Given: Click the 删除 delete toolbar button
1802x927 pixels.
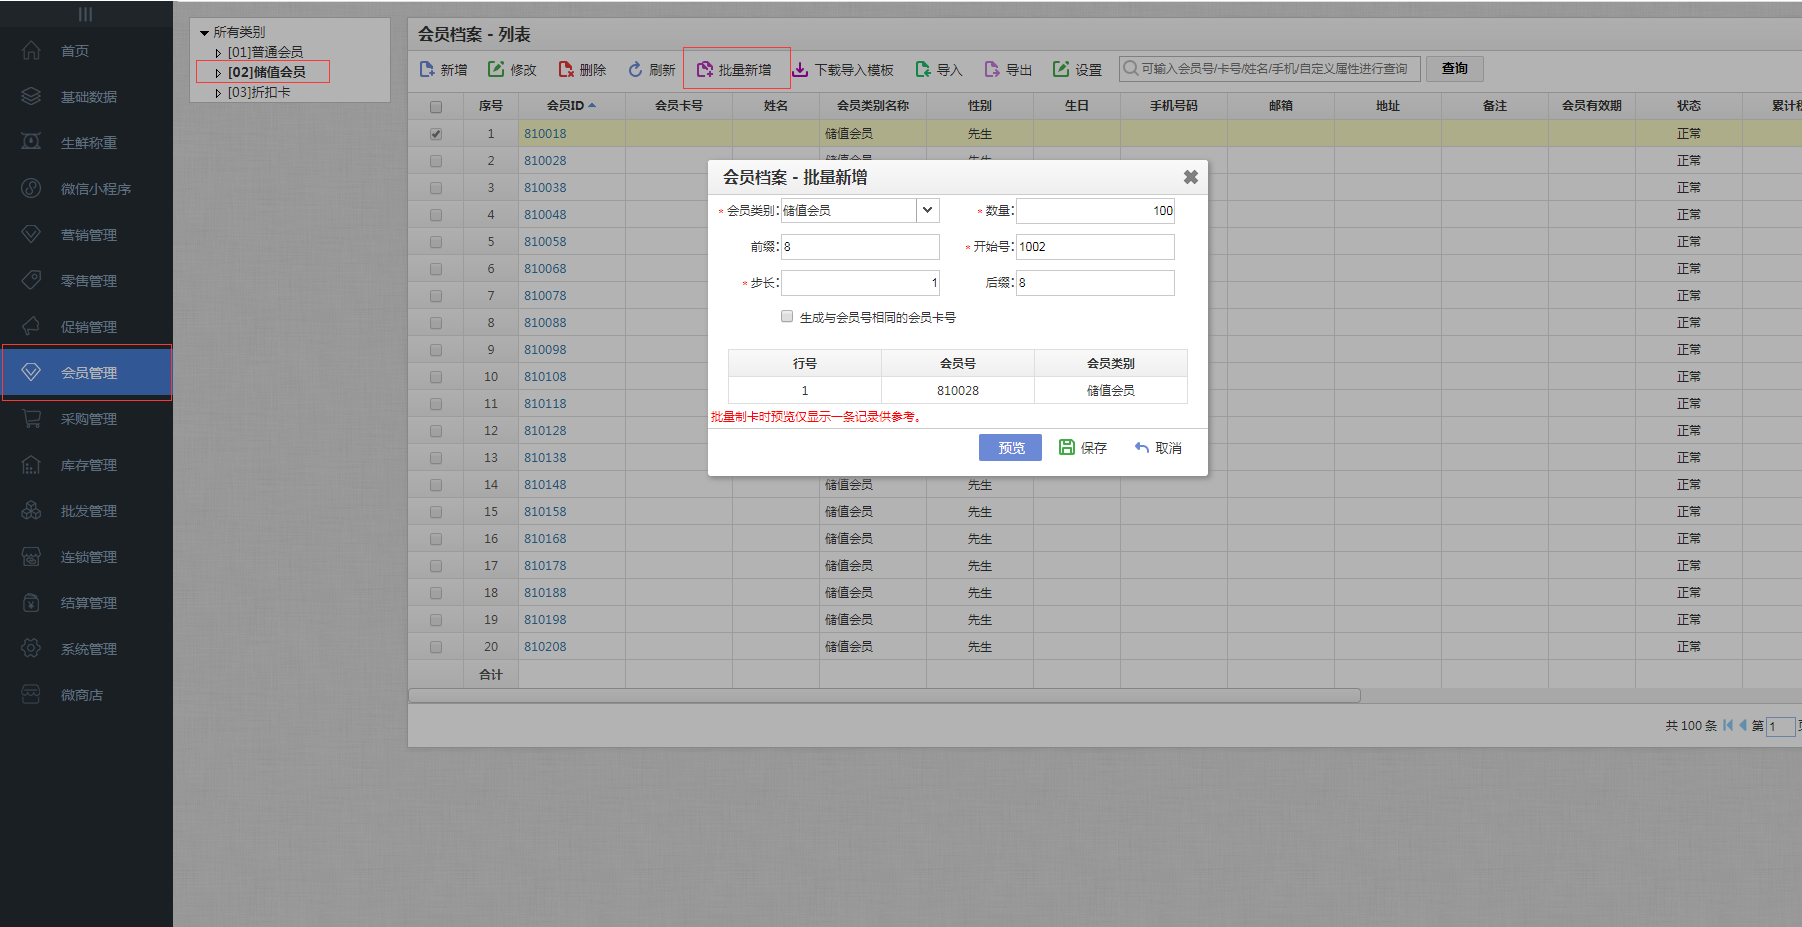Looking at the screenshot, I should 582,69.
